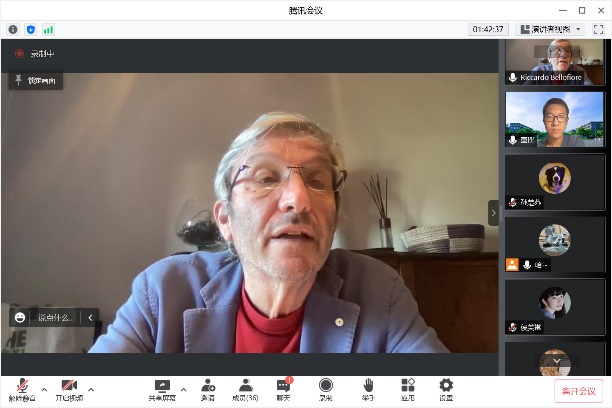
Task: Open the members list panel
Action: (x=245, y=389)
